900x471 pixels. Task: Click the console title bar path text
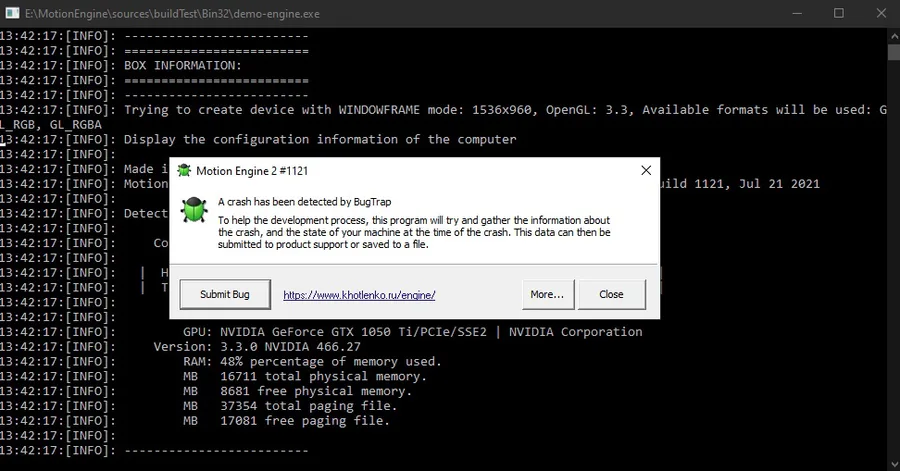(172, 14)
